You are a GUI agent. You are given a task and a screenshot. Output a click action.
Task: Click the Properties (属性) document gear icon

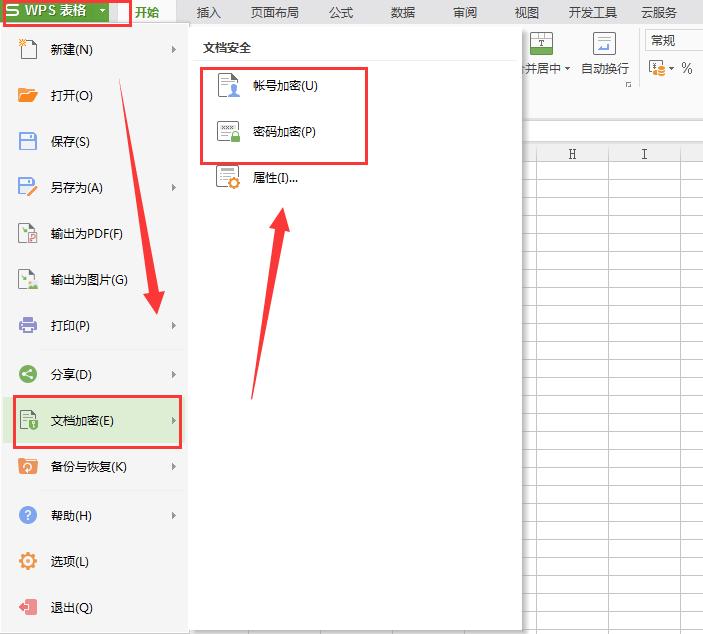228,178
